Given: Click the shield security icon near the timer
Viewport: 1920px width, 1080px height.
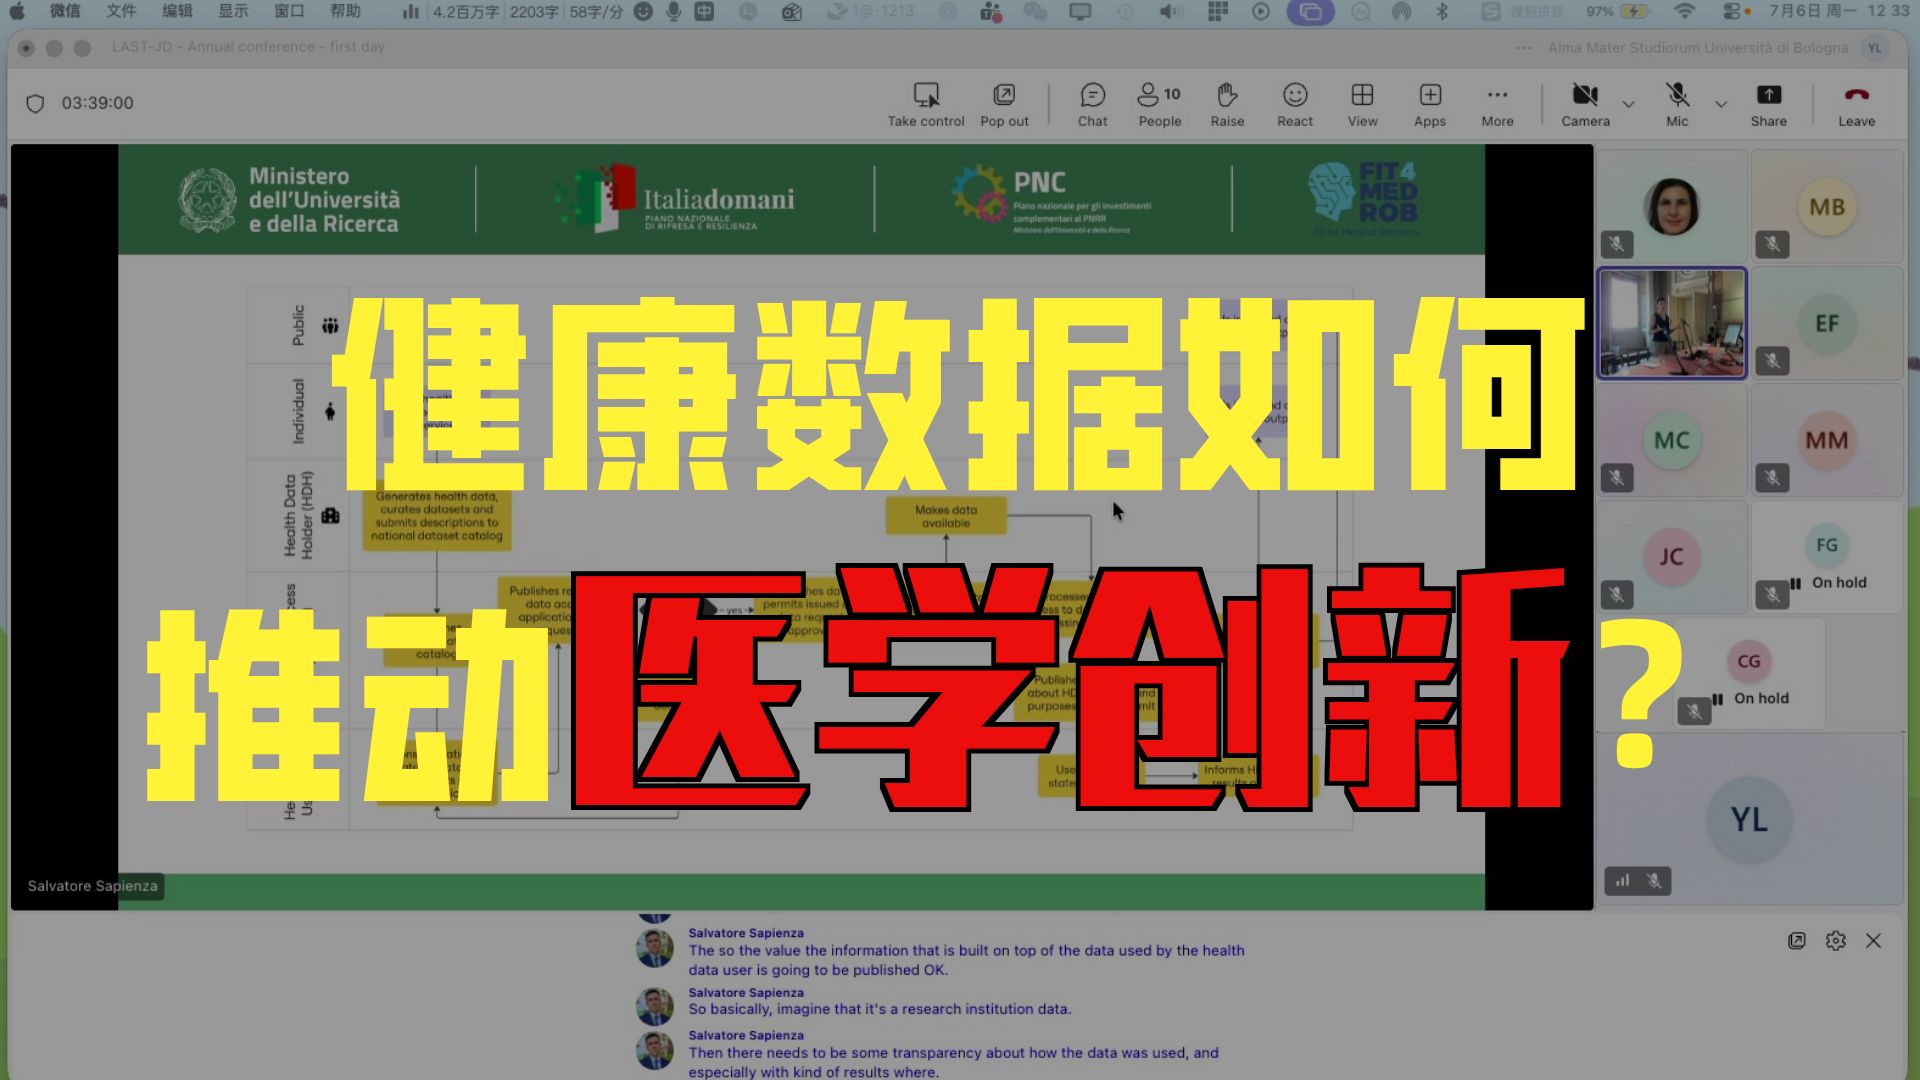Looking at the screenshot, I should point(35,103).
